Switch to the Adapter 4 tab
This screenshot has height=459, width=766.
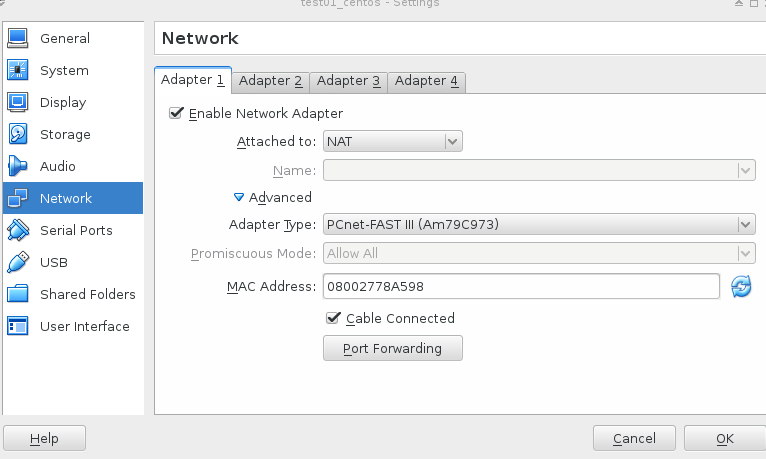pos(427,81)
